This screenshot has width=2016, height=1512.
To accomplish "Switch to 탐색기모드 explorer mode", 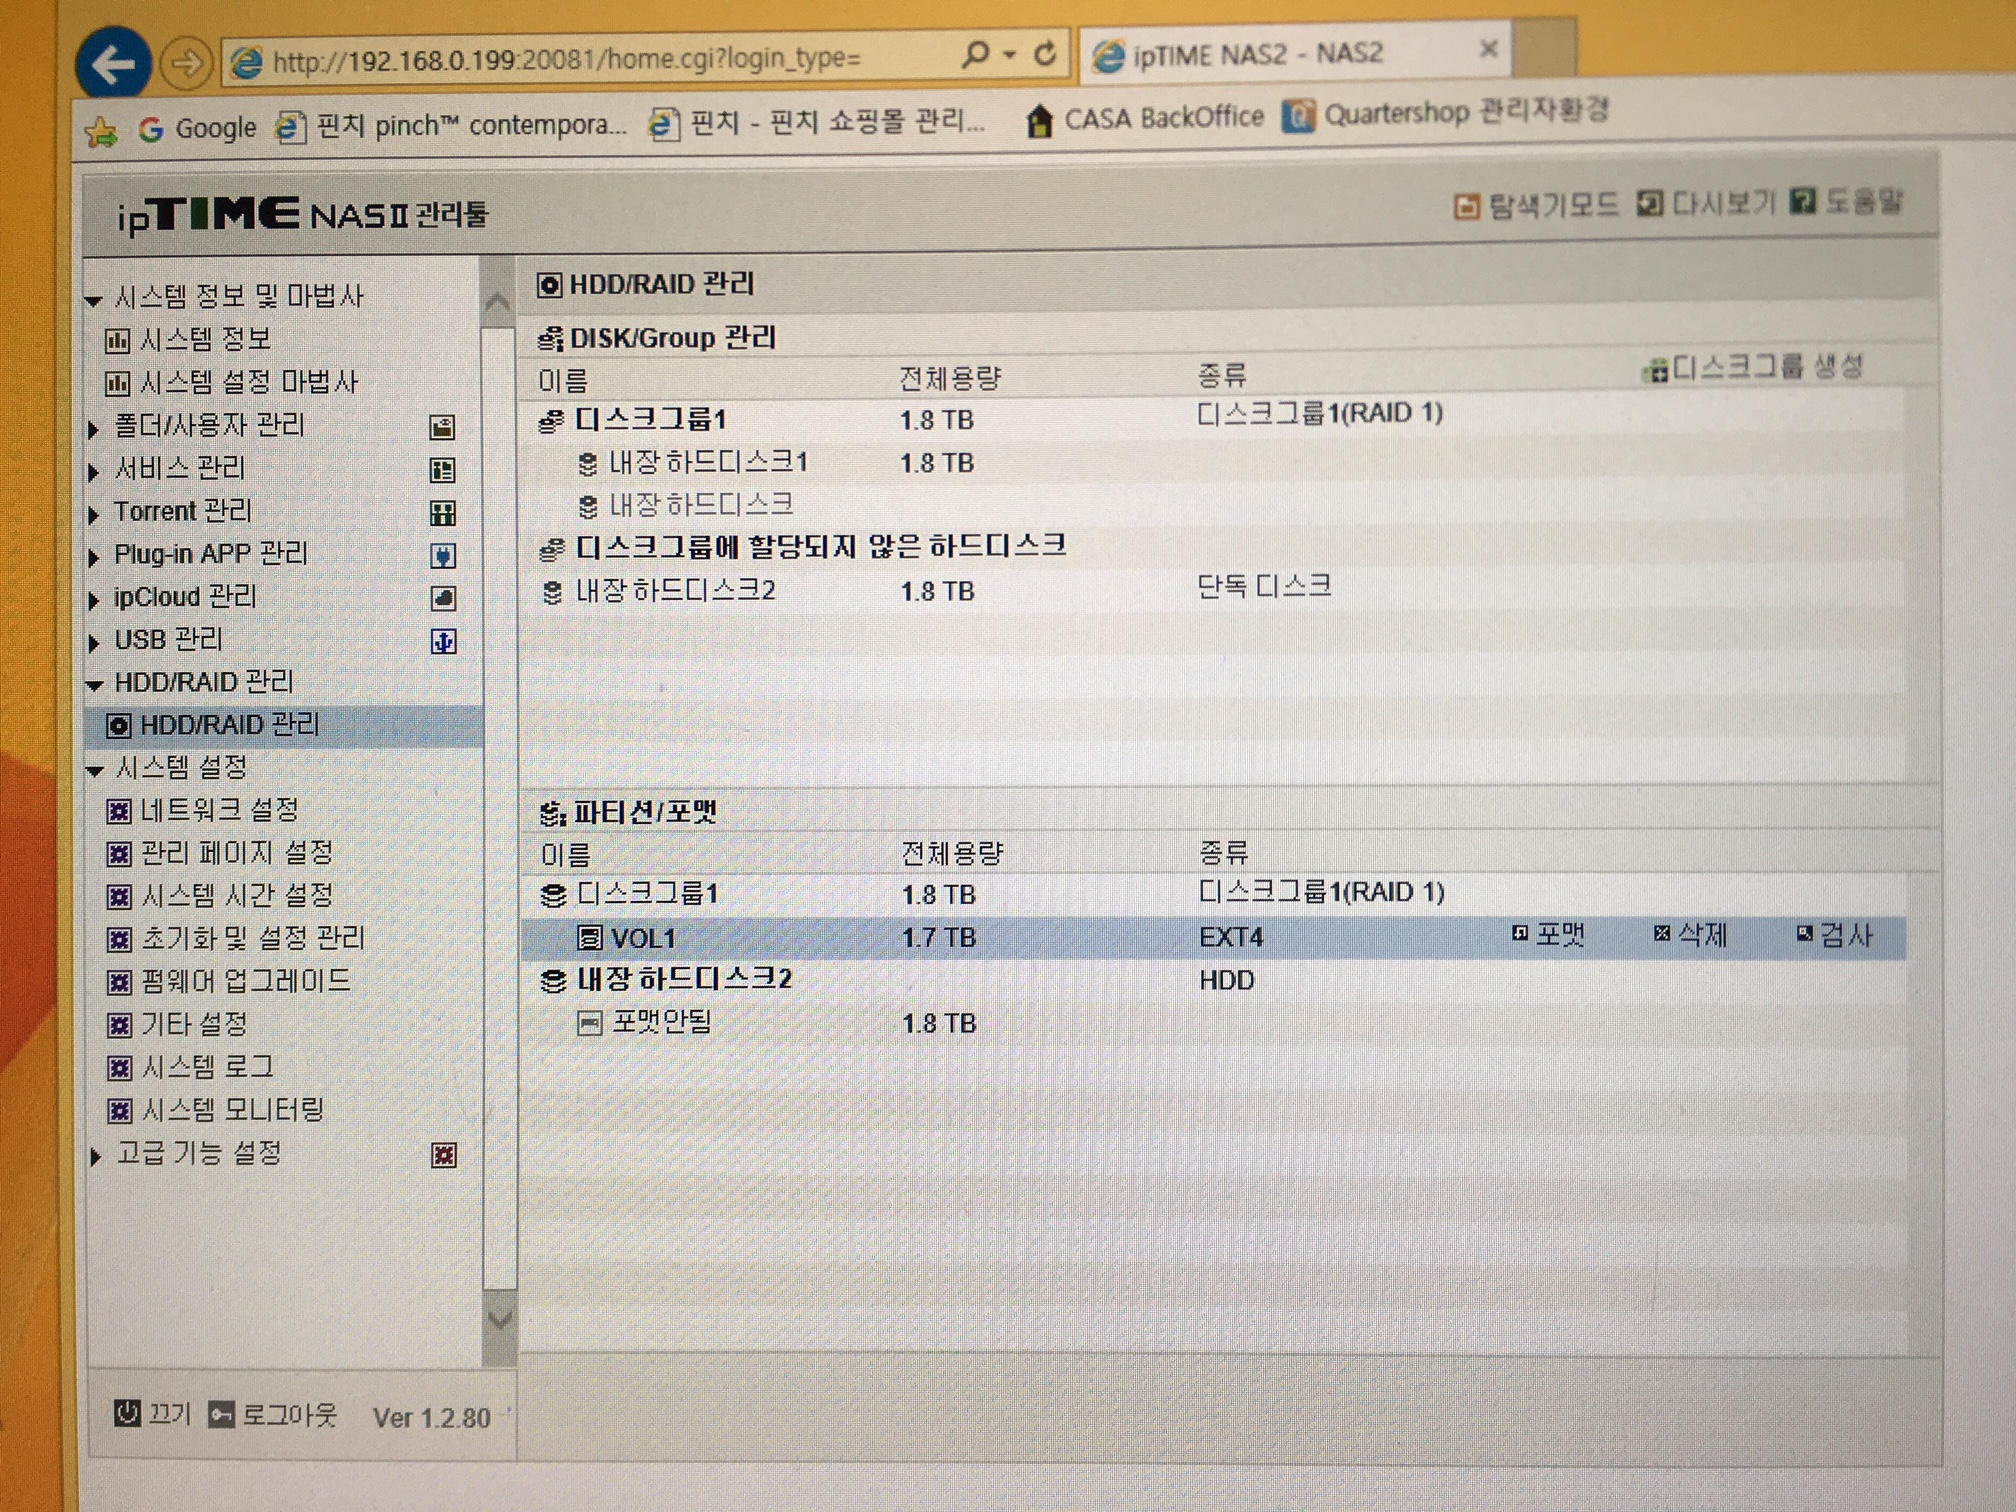I will click(x=1535, y=205).
